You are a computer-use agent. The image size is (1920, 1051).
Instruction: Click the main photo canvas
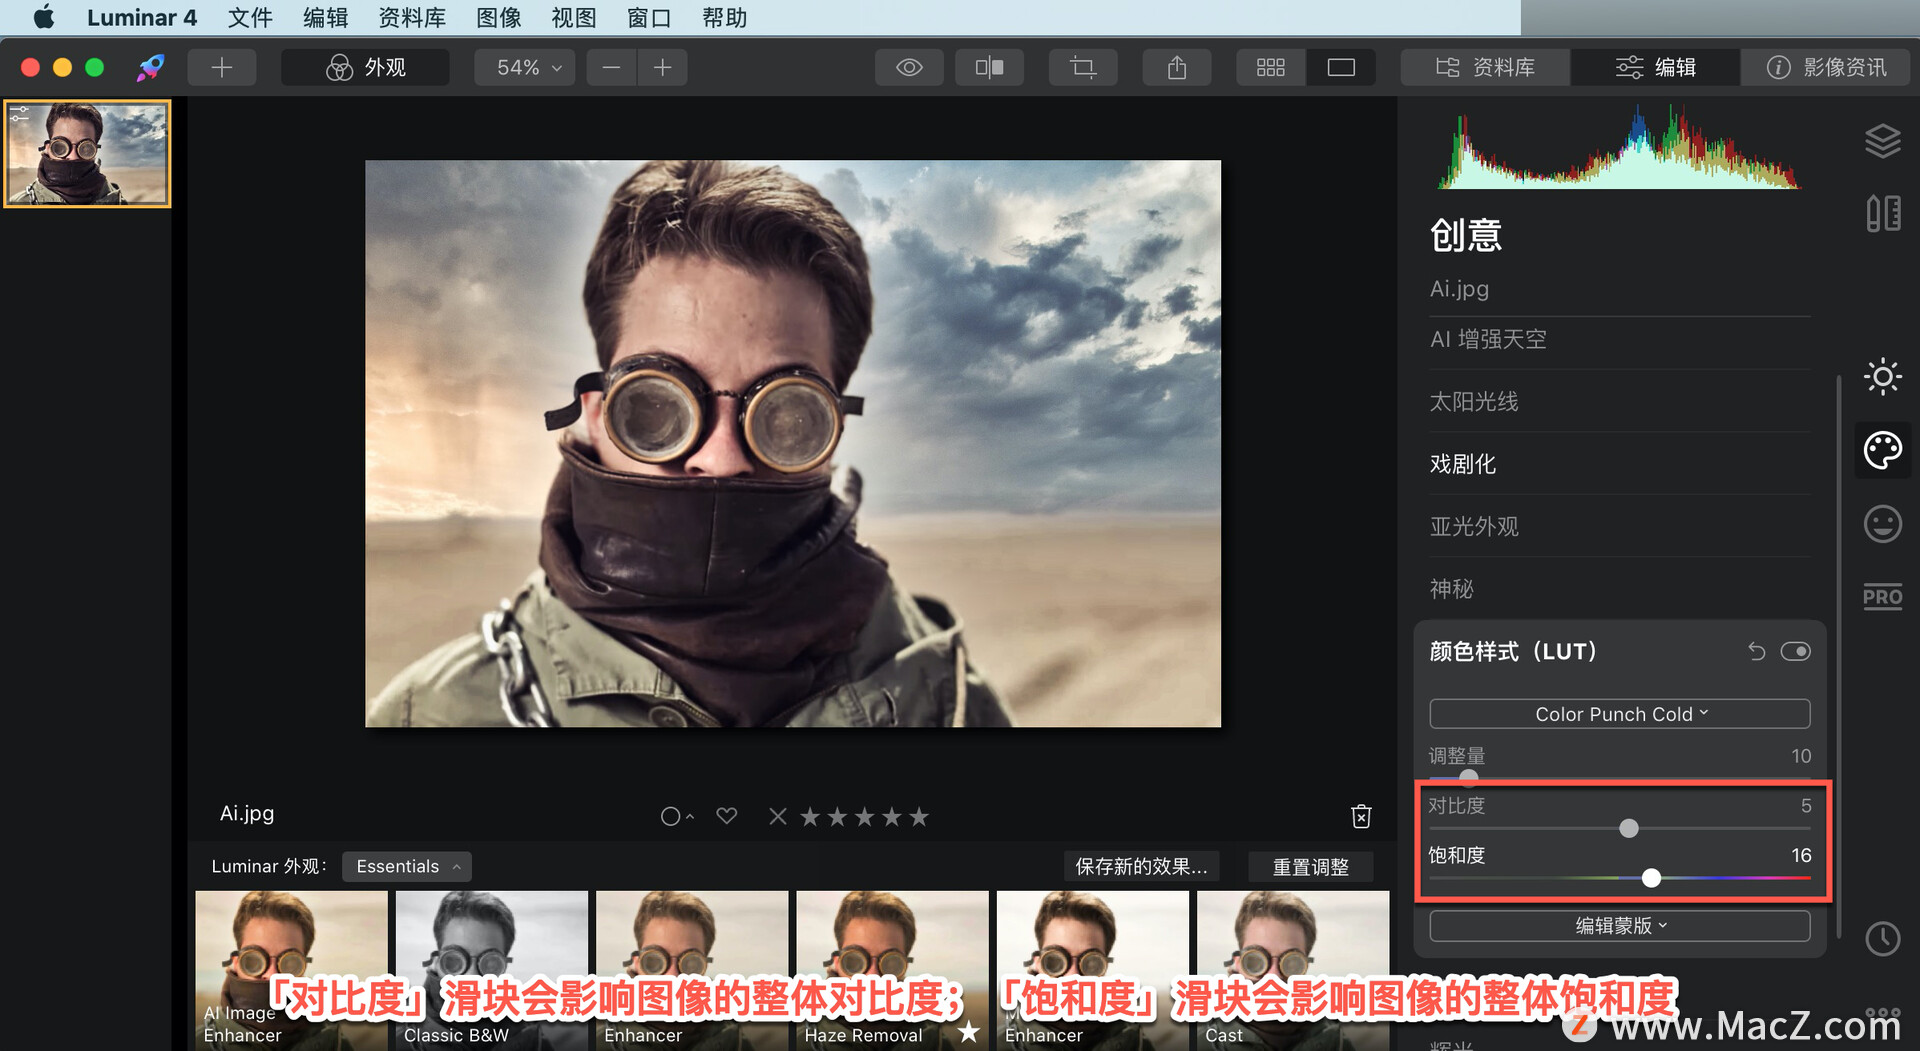[793, 444]
